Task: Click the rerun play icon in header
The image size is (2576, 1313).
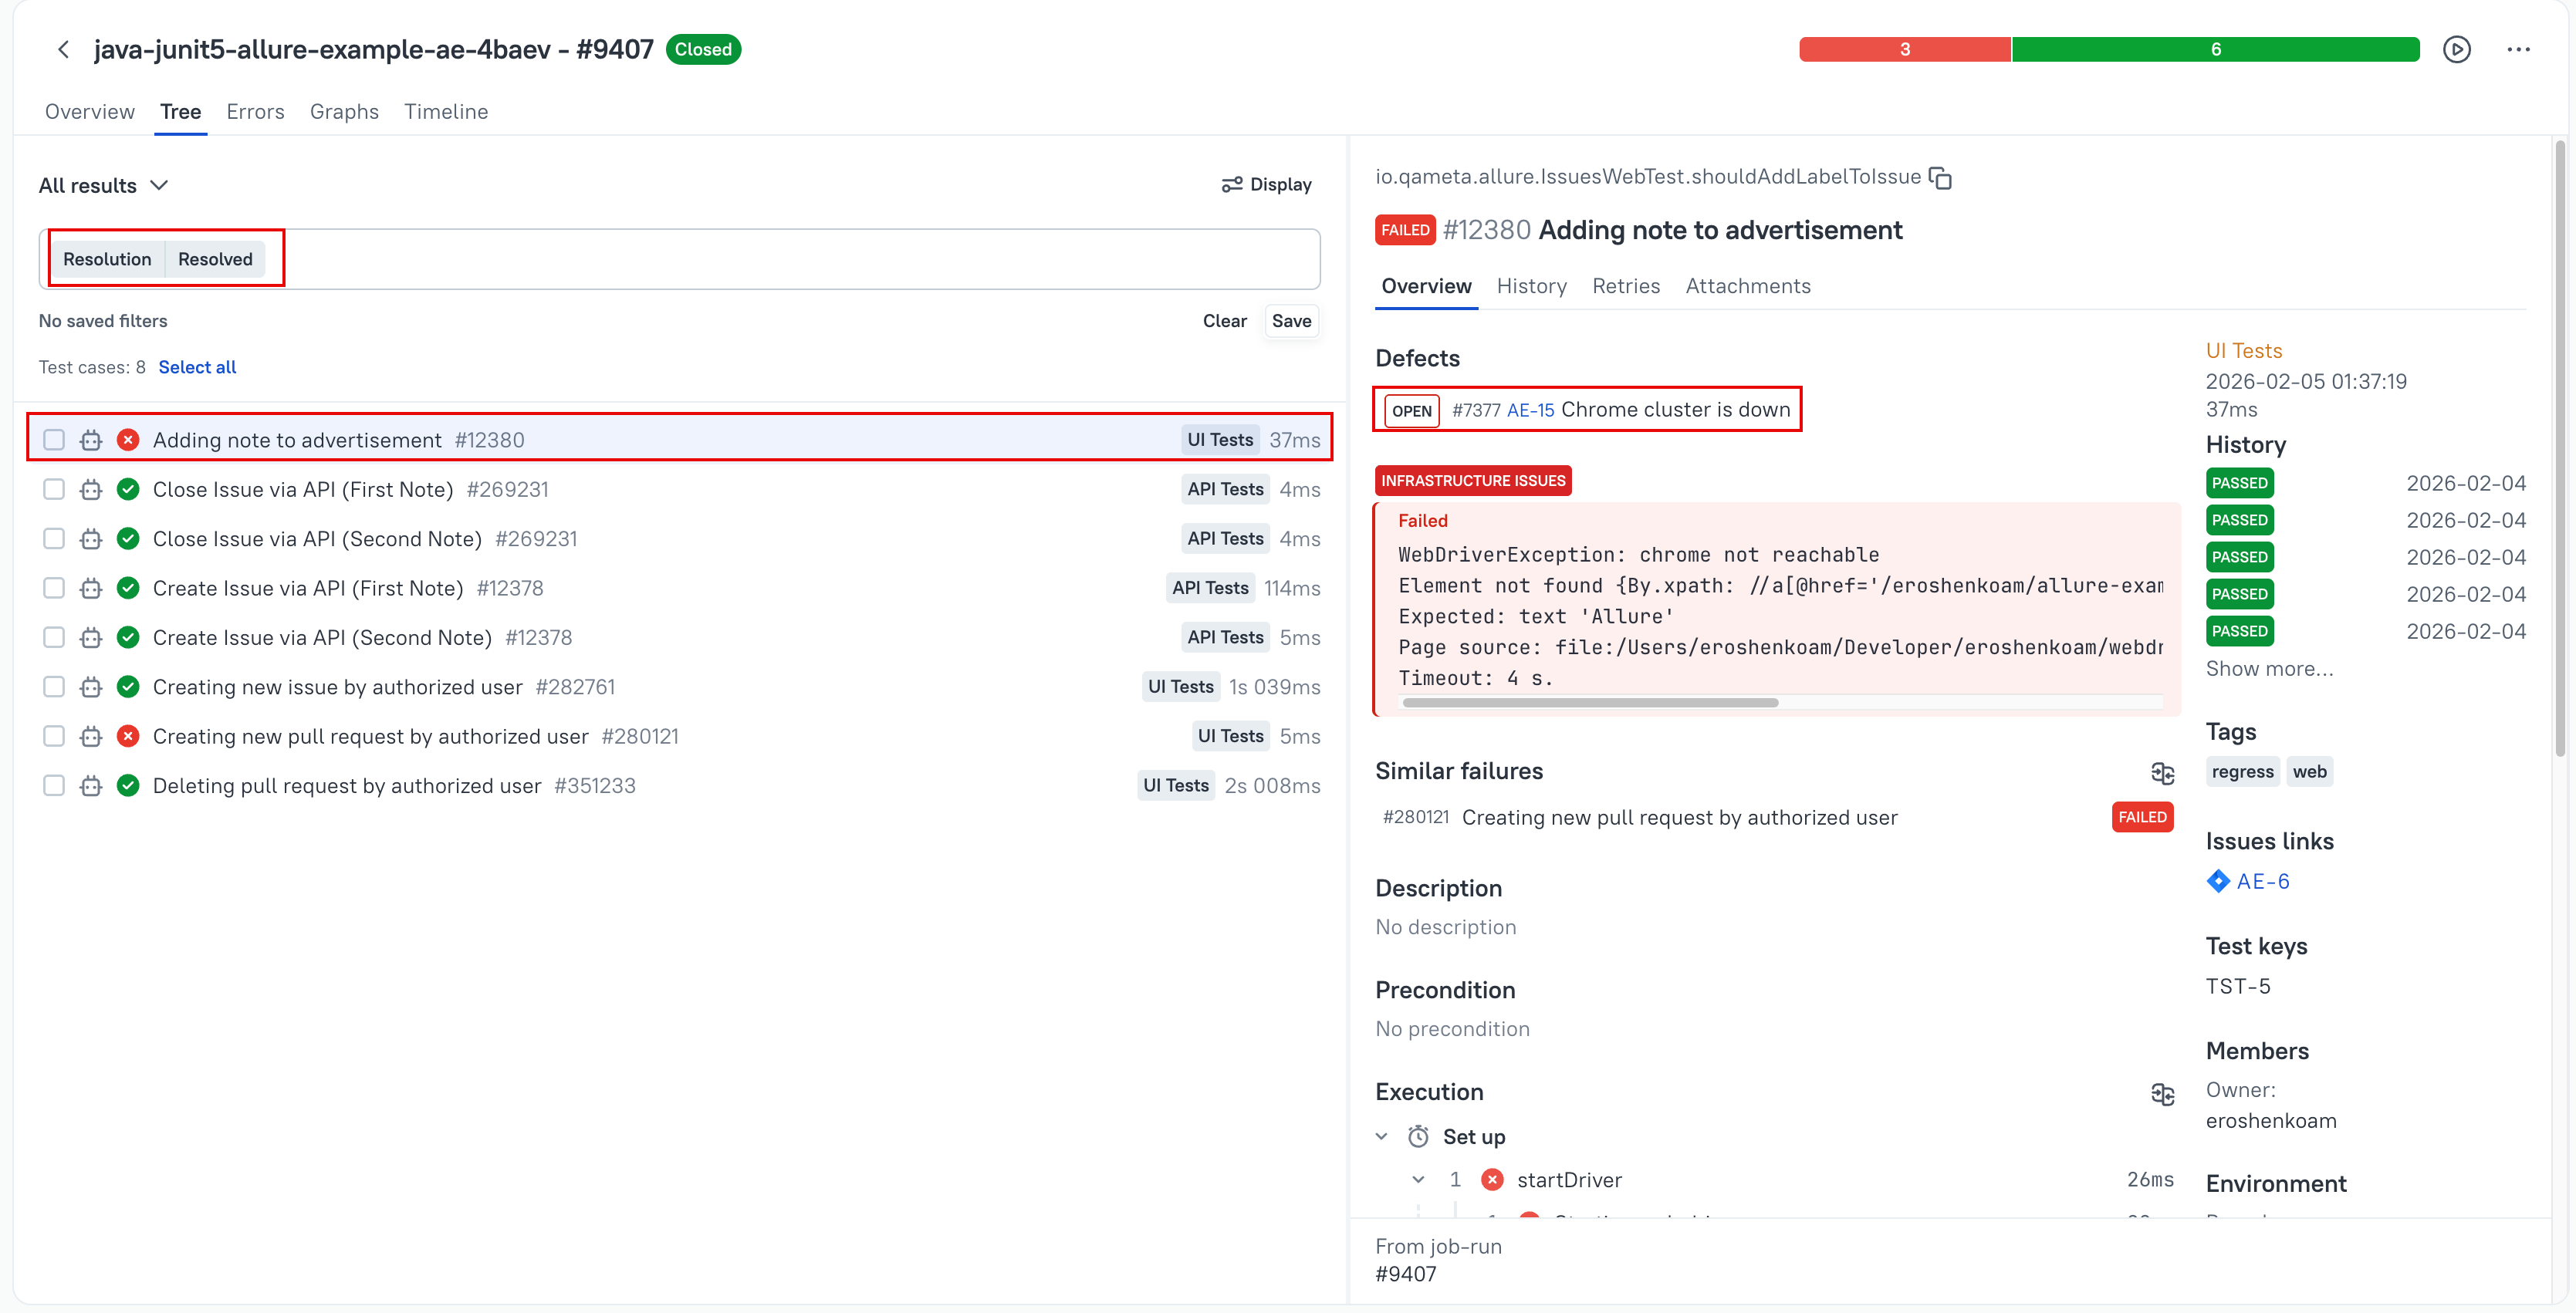Action: click(2456, 49)
